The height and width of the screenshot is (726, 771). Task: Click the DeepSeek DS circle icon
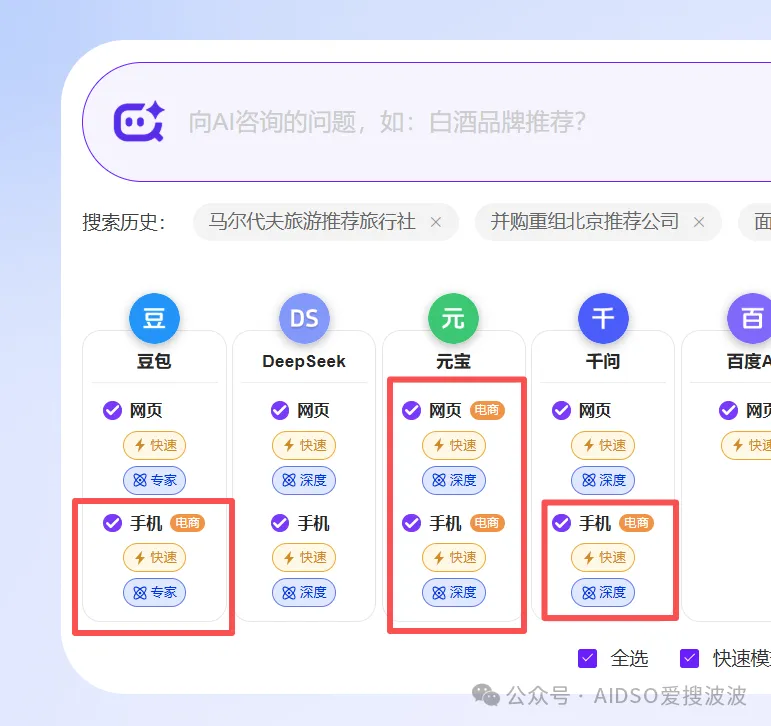click(x=304, y=318)
